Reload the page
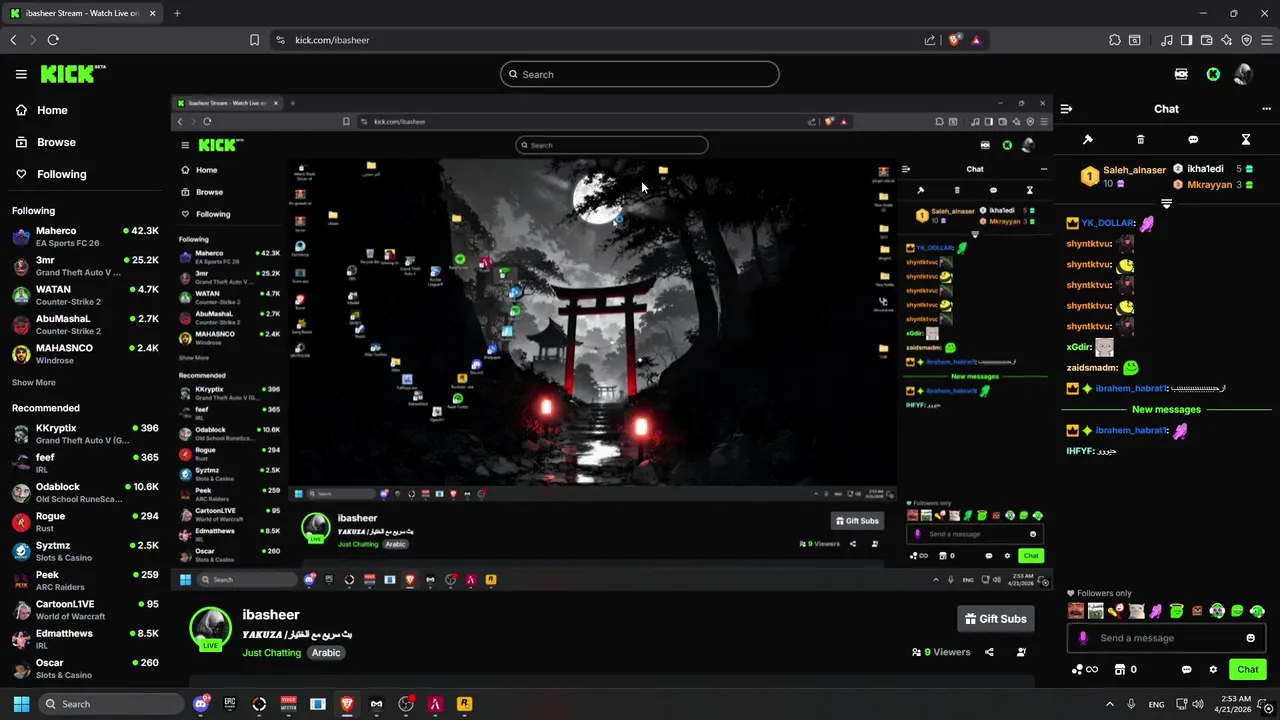Viewport: 1280px width, 720px height. tap(53, 40)
